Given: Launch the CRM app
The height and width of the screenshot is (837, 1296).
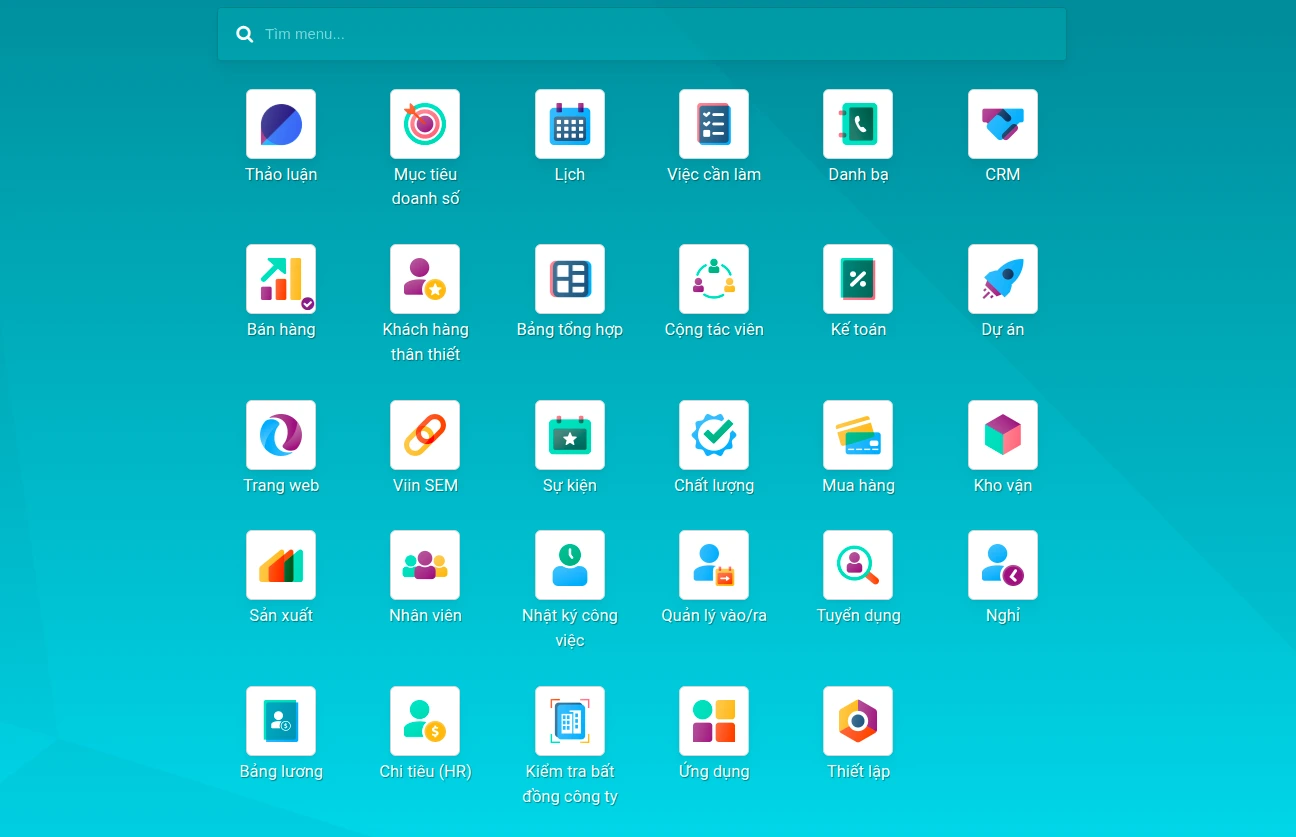Looking at the screenshot, I should (x=1002, y=125).
